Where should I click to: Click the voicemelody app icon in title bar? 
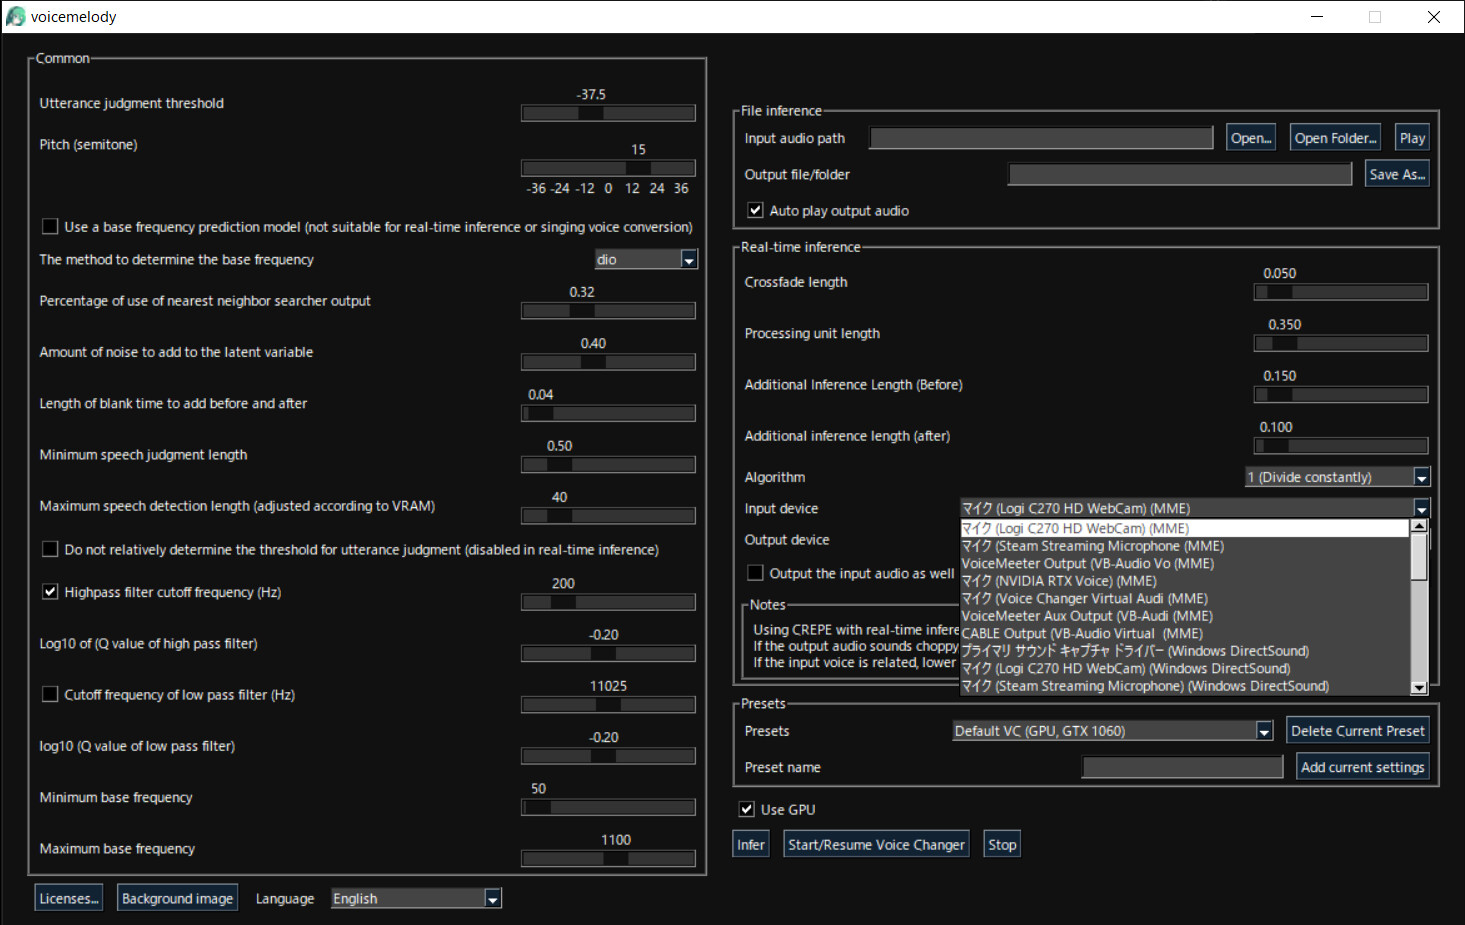[14, 16]
